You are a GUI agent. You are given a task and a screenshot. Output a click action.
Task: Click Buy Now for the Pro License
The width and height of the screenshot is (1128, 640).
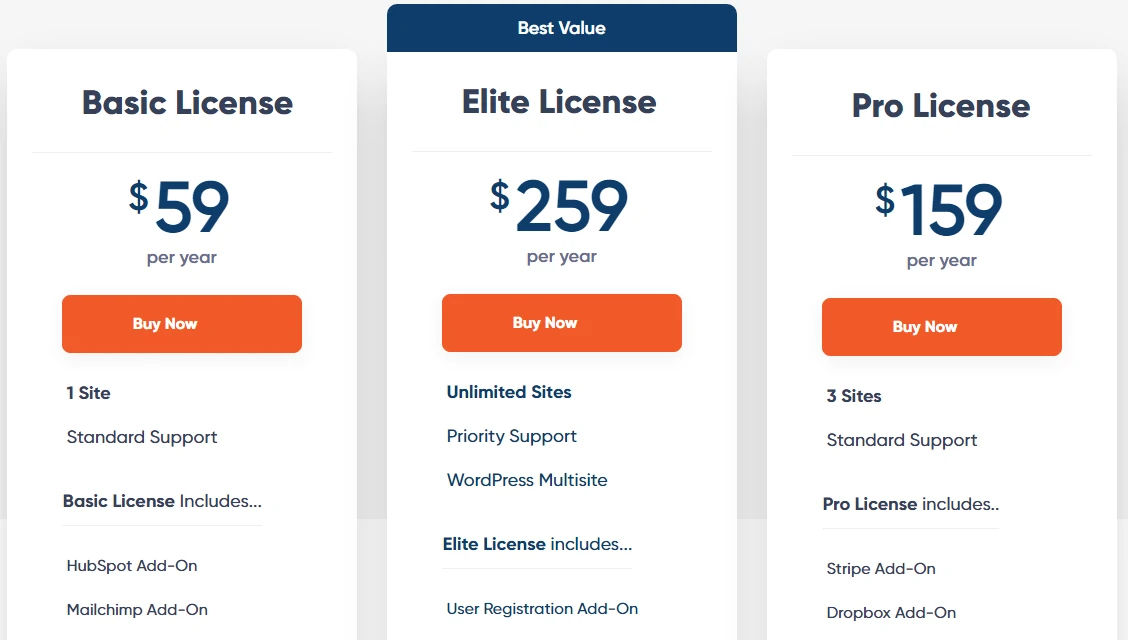point(942,327)
